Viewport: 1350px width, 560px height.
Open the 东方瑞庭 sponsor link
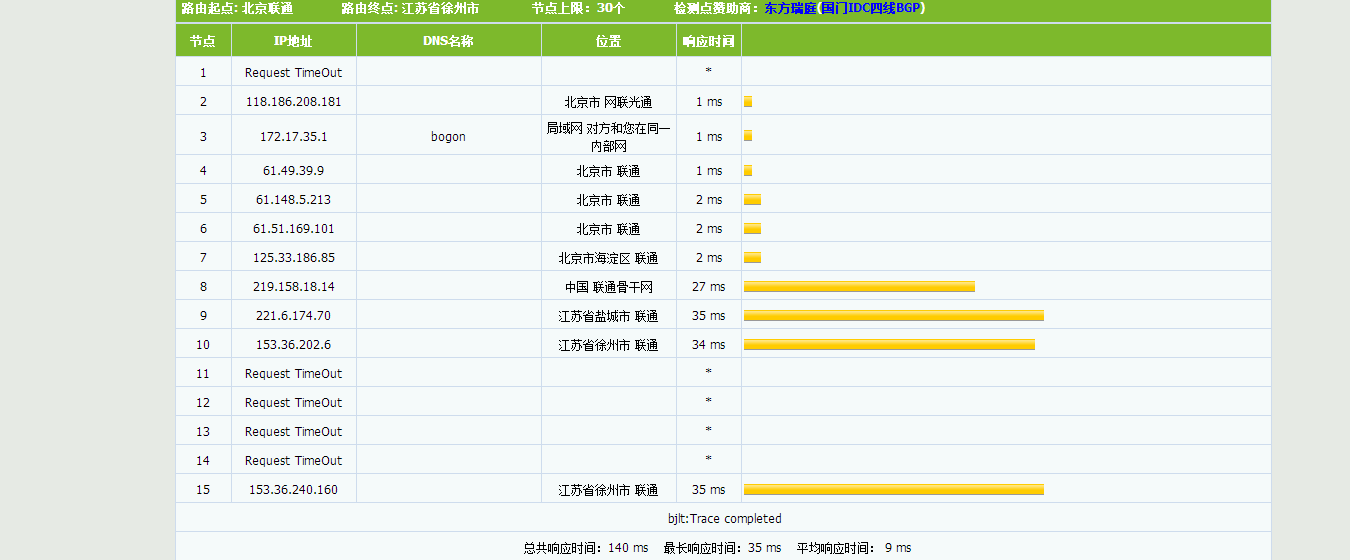pyautogui.click(x=790, y=8)
